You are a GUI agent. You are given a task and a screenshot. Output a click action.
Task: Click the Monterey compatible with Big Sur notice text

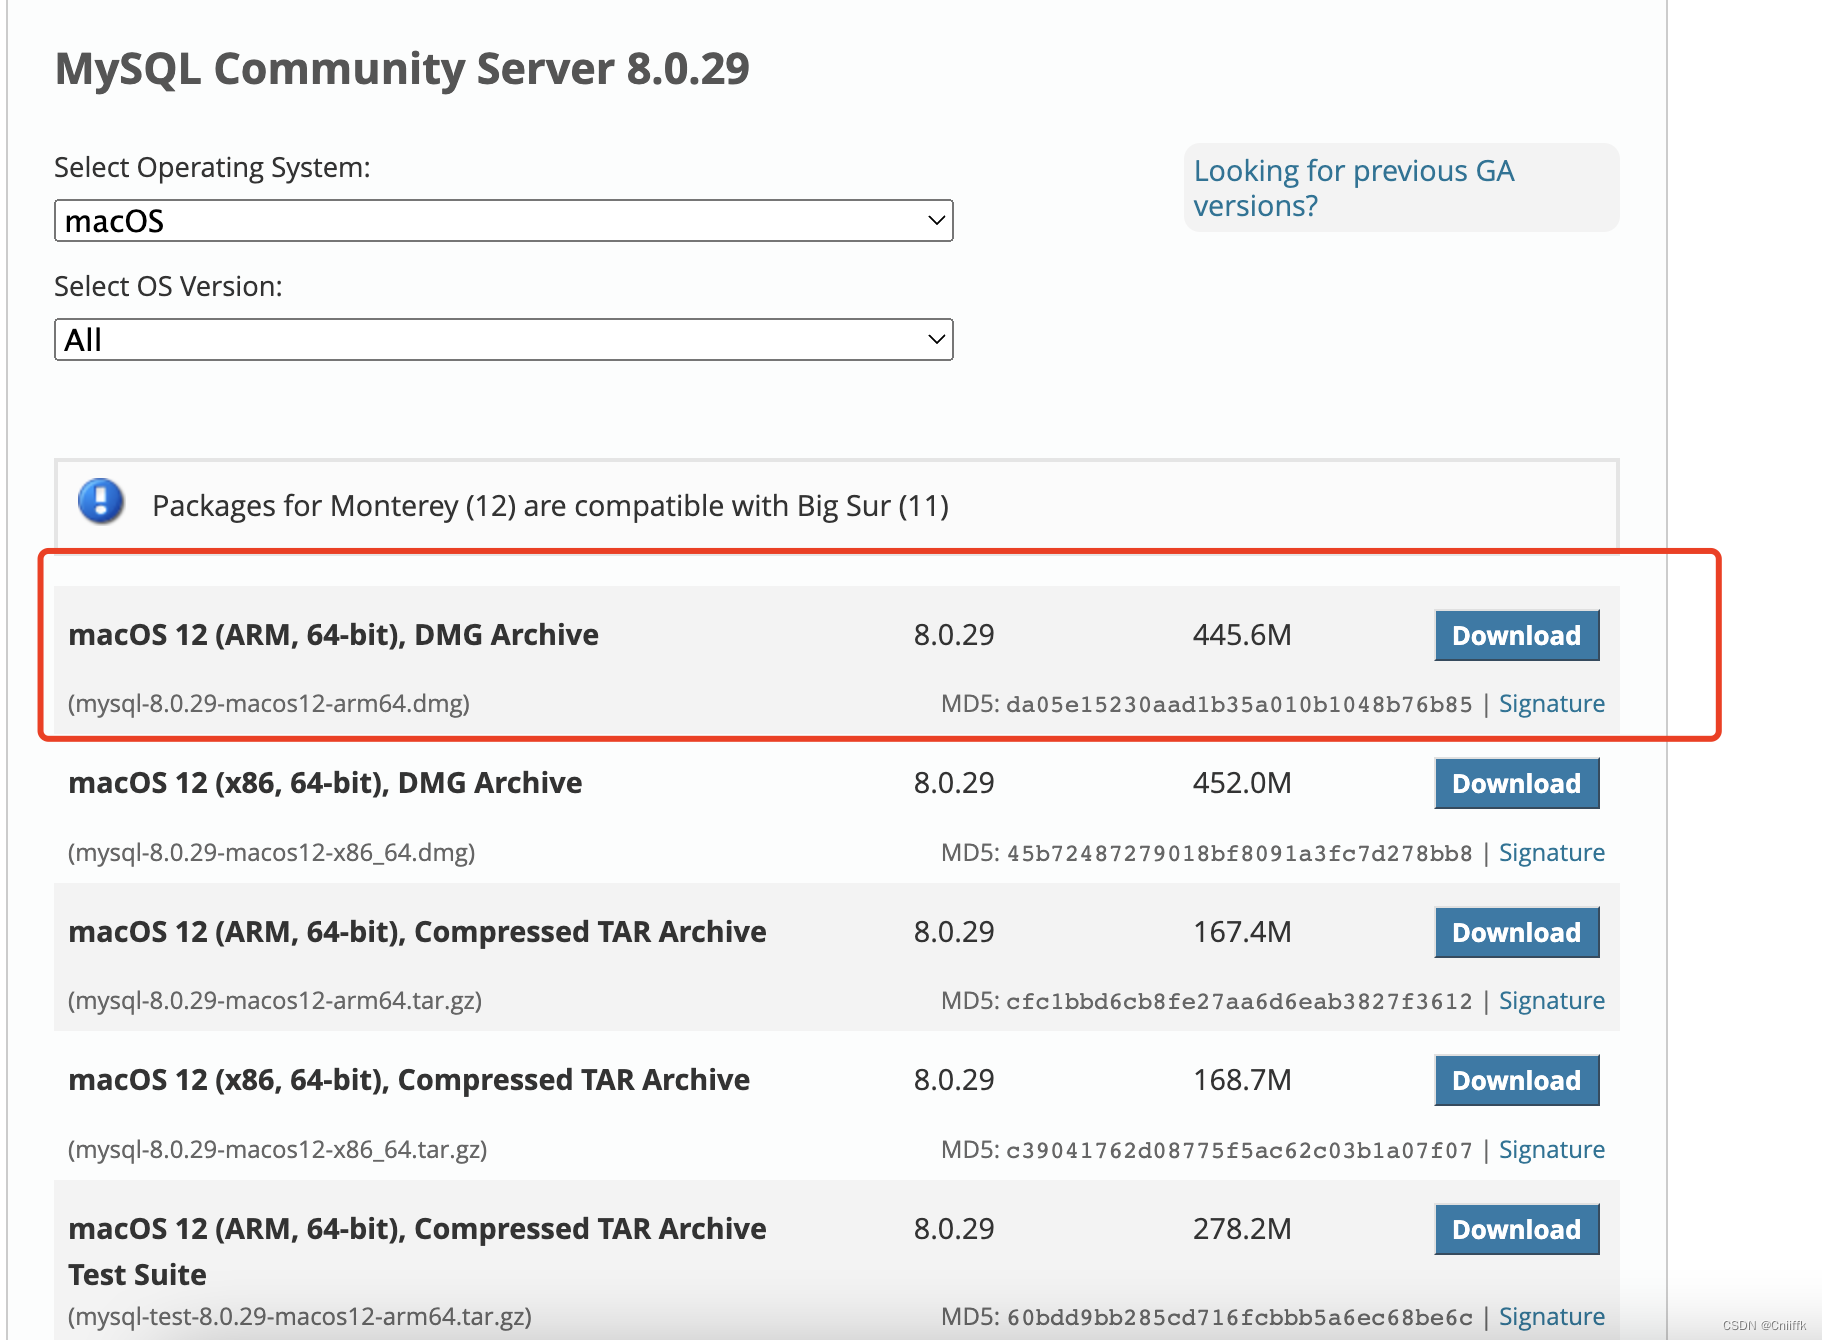point(550,506)
